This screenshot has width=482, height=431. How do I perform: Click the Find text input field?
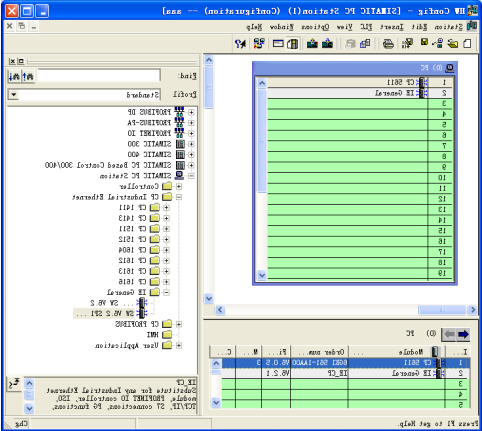[99, 76]
